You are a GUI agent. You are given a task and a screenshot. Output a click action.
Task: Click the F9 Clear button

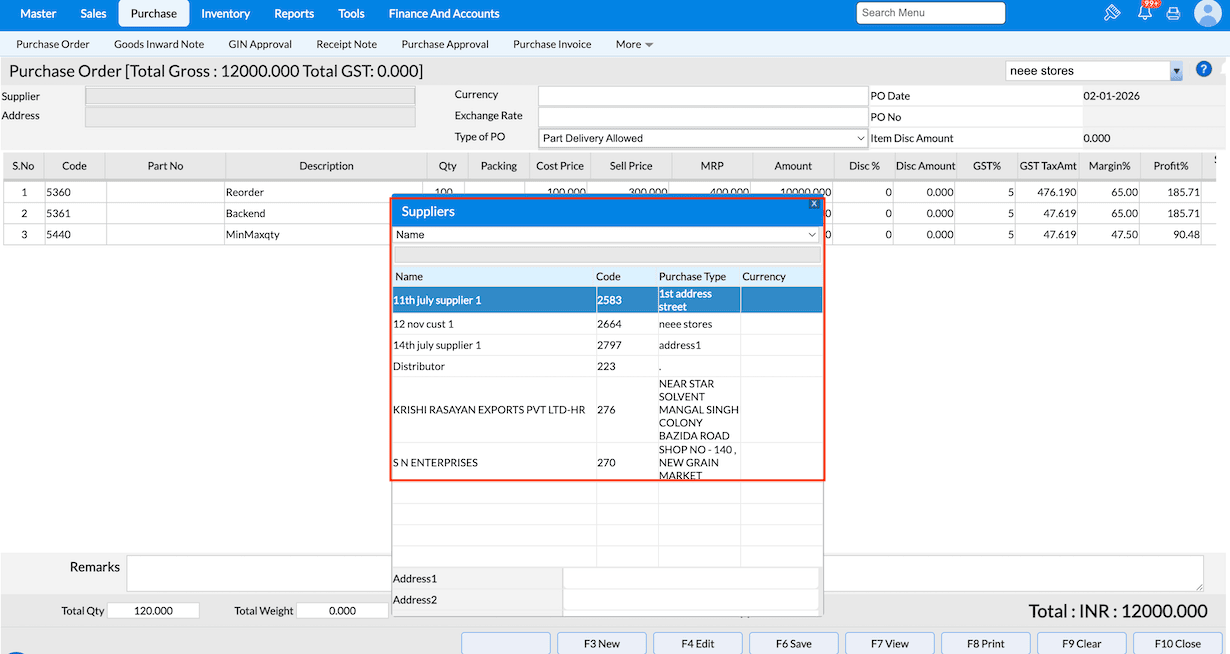pyautogui.click(x=1081, y=643)
